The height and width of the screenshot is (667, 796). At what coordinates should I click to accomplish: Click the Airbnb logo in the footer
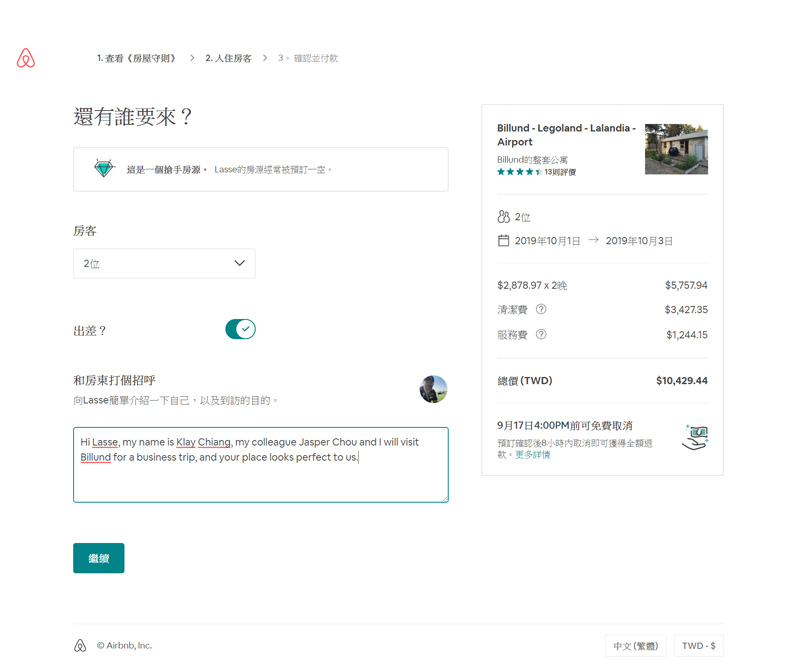80,645
